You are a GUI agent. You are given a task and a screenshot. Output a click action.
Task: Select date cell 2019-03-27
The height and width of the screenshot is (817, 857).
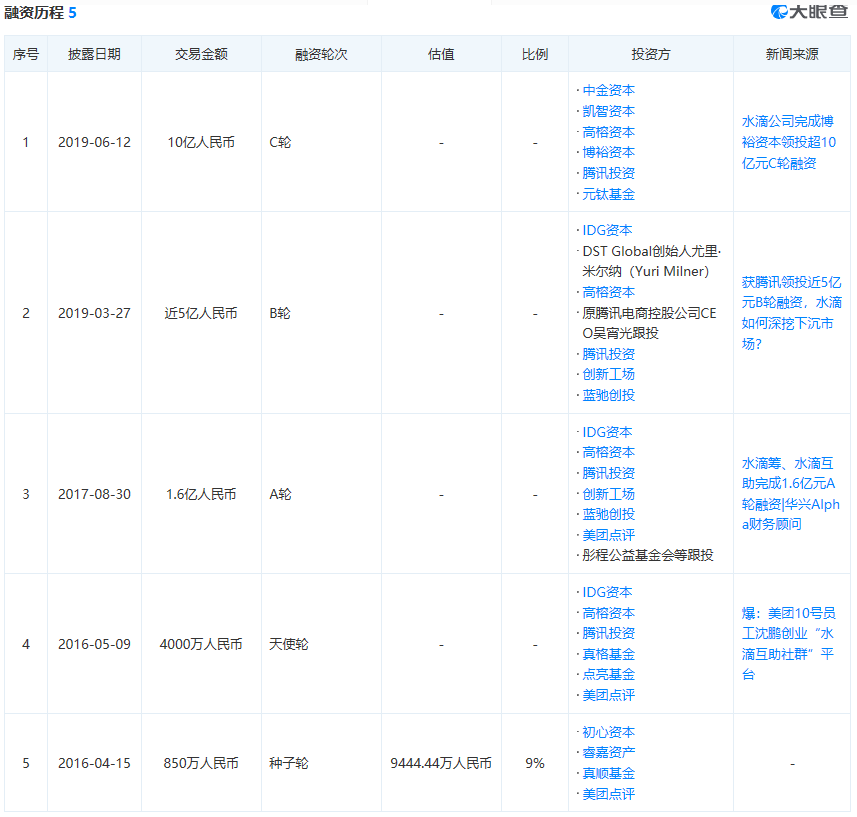[95, 313]
